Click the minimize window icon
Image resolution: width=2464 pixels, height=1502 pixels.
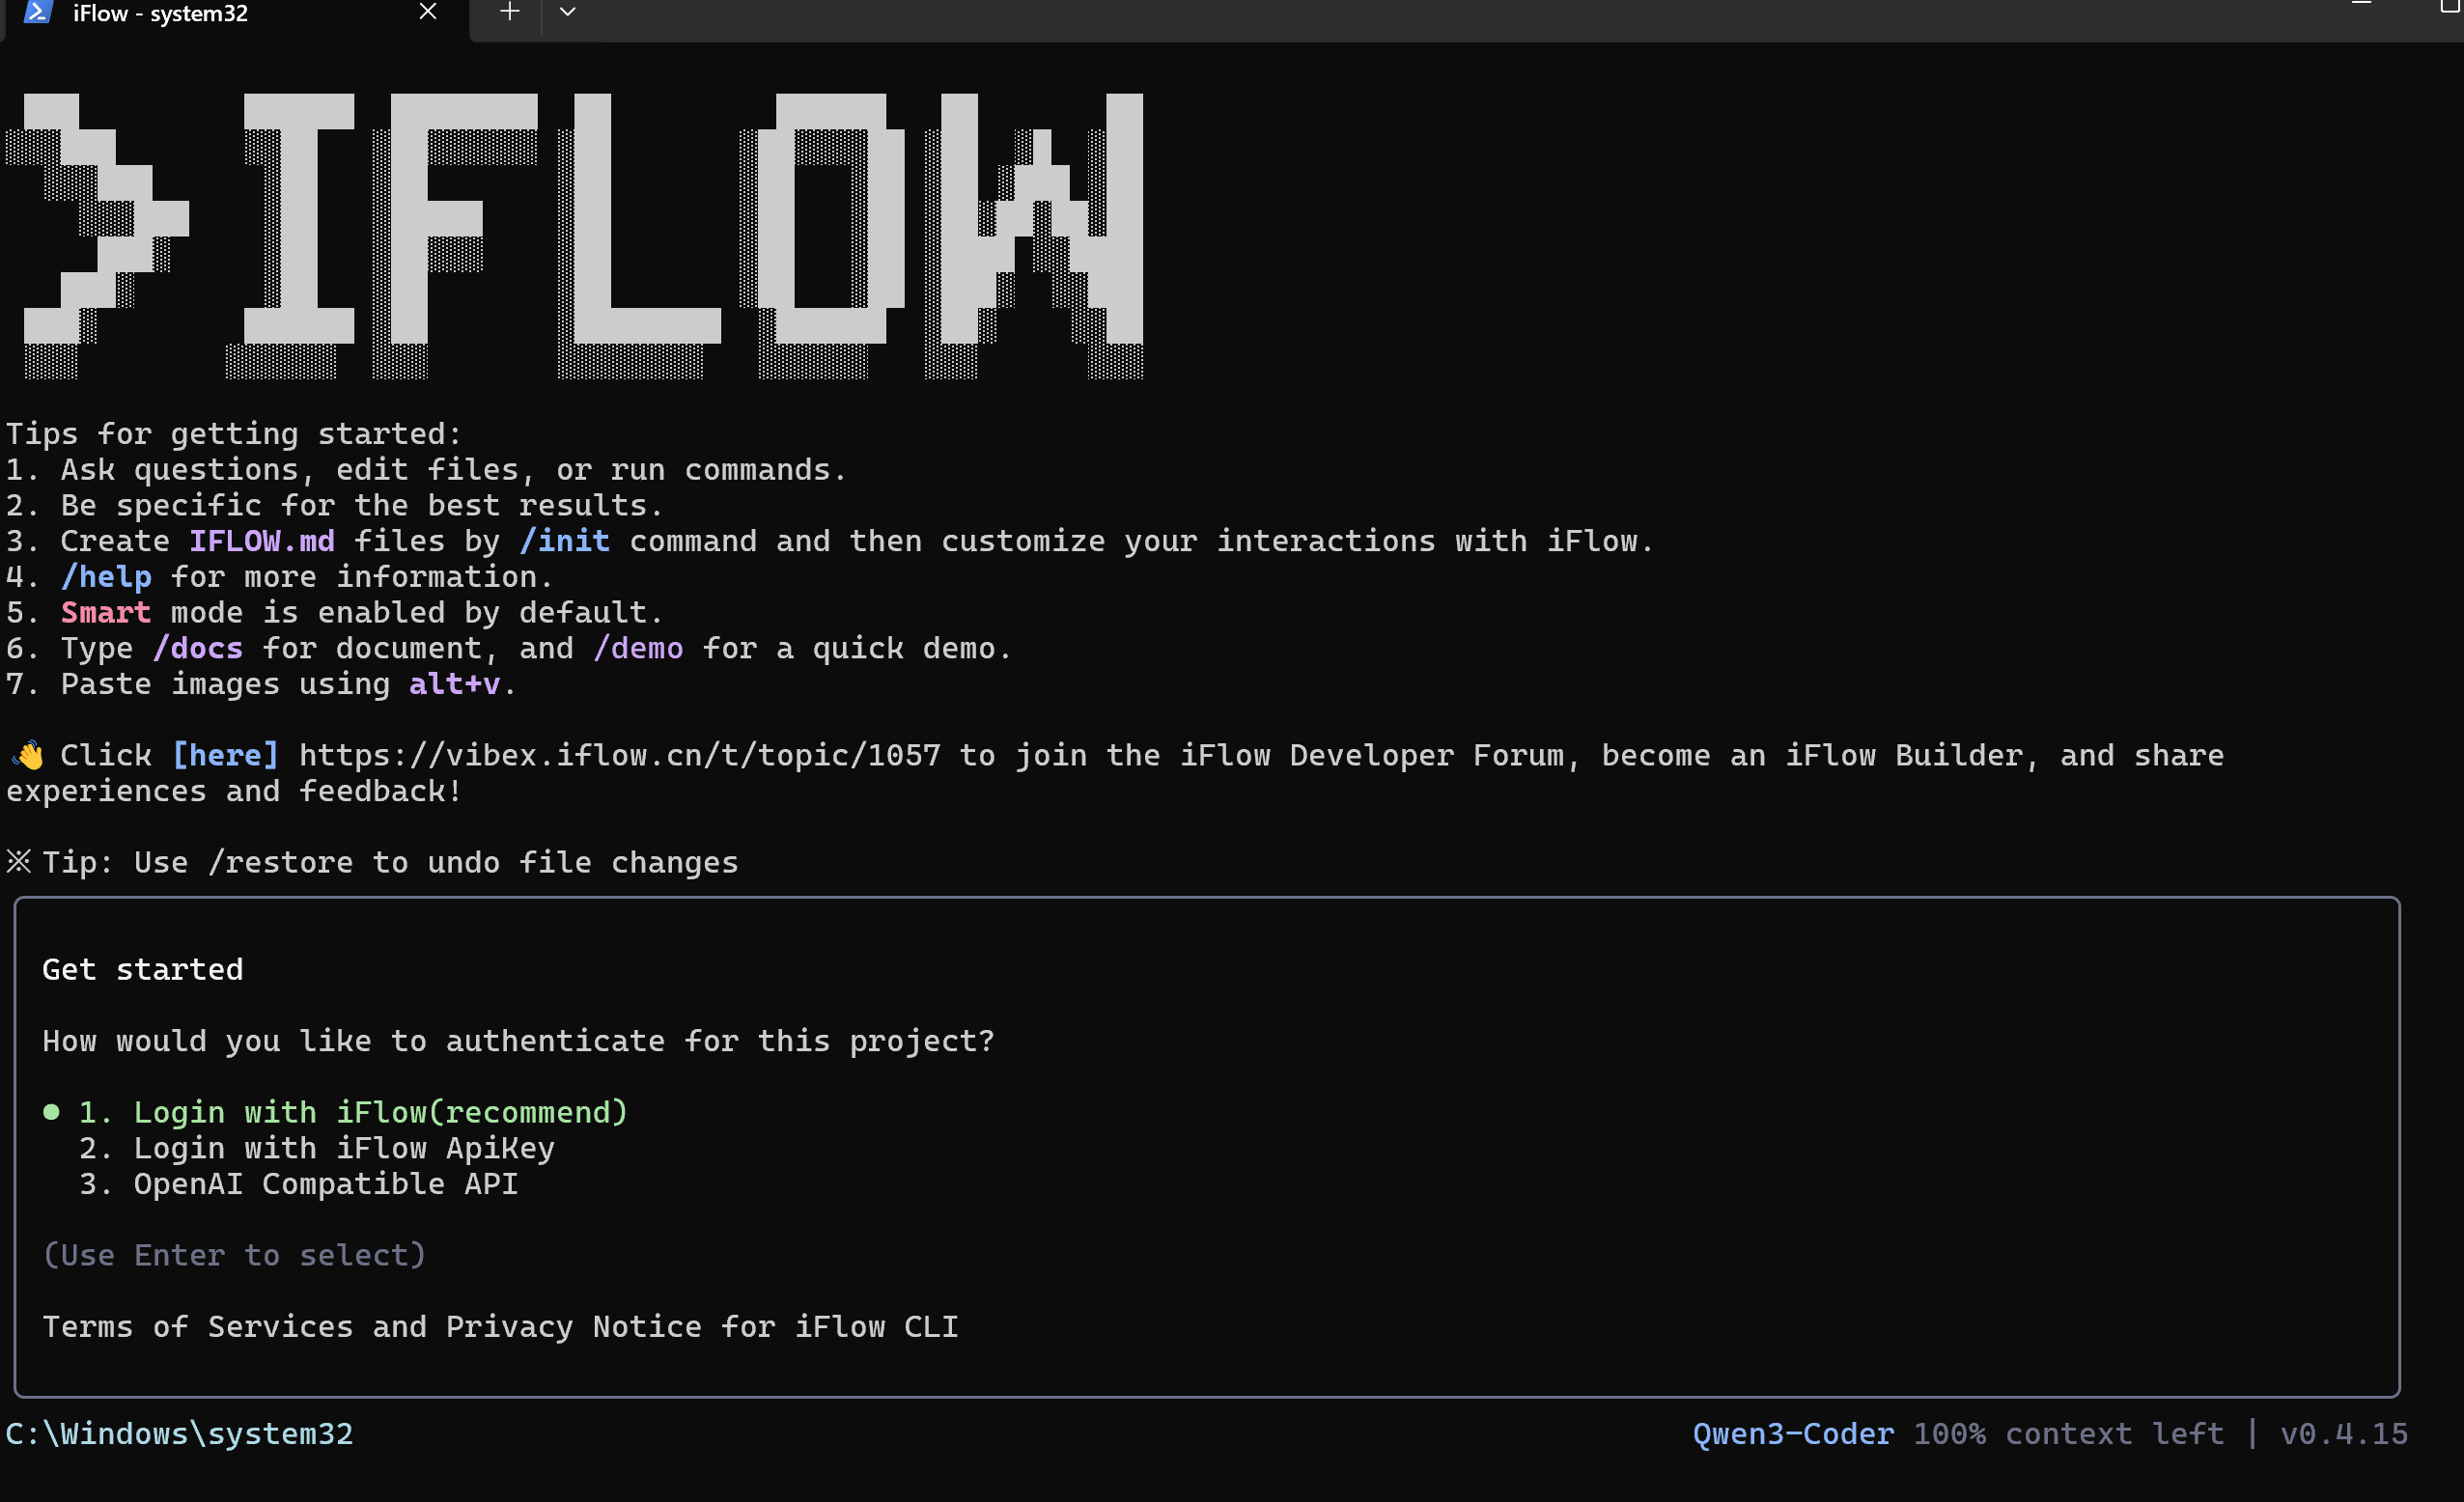(x=2362, y=6)
